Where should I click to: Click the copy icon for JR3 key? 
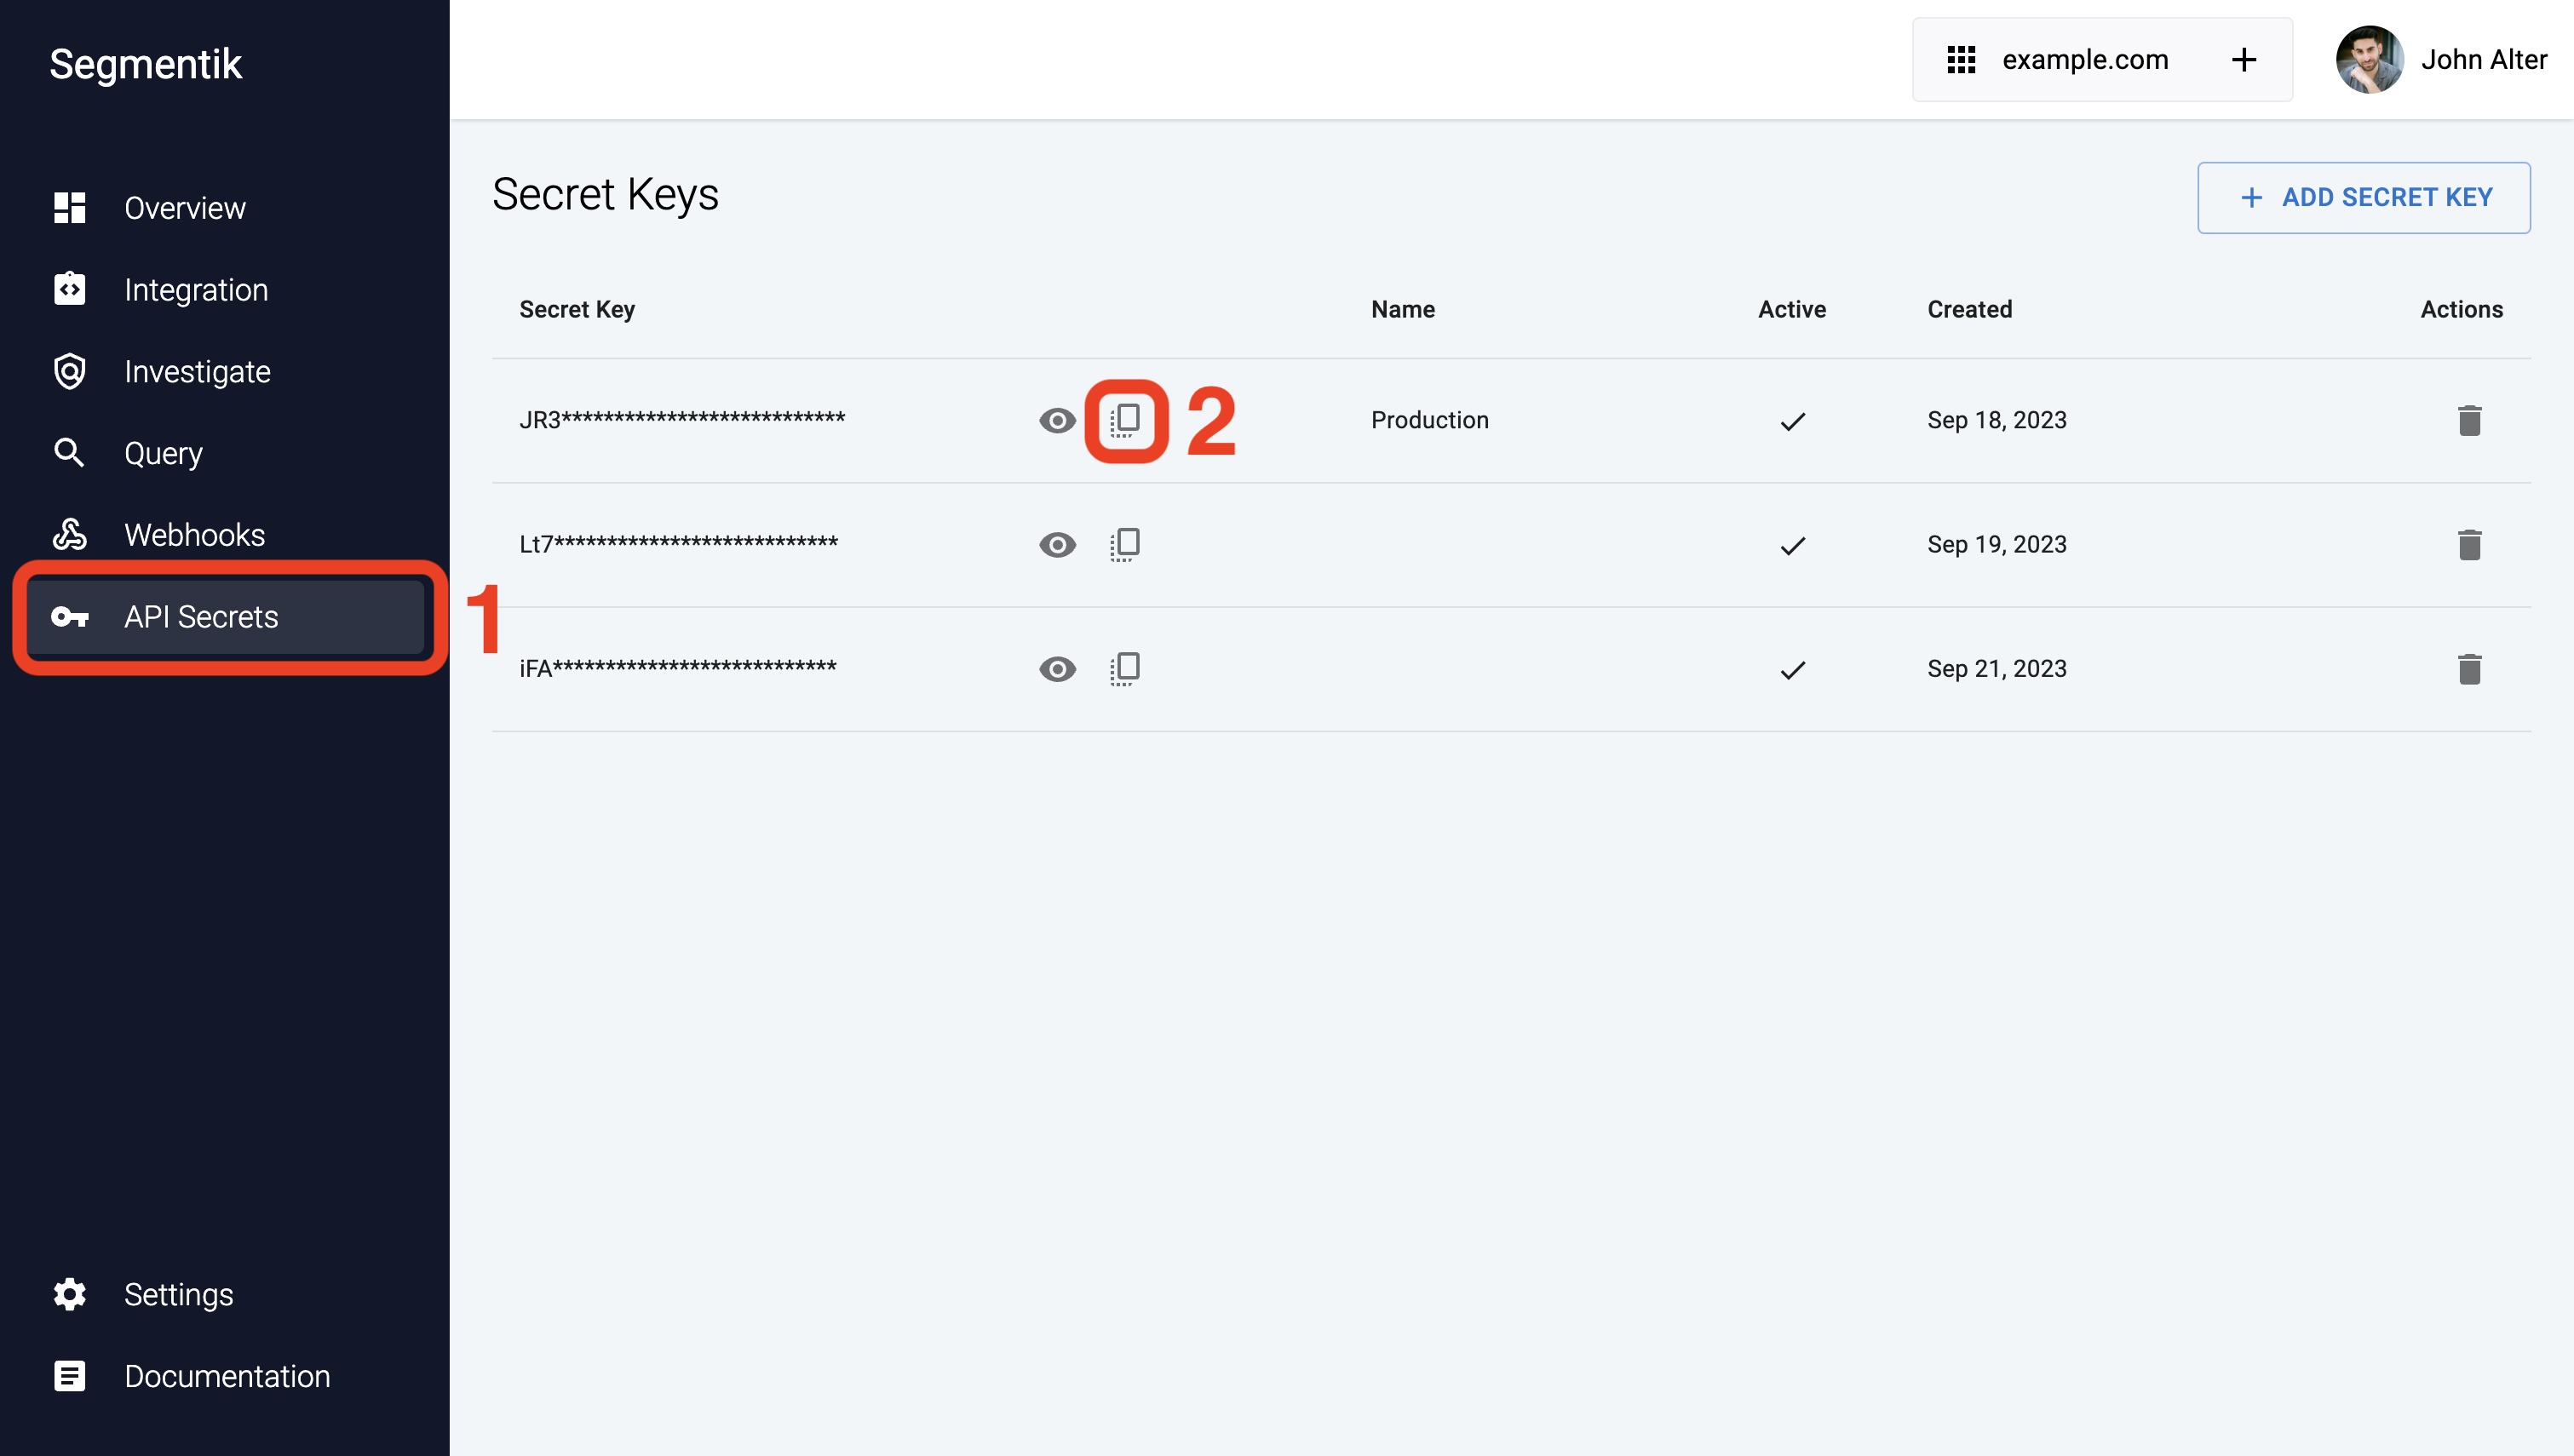tap(1123, 421)
